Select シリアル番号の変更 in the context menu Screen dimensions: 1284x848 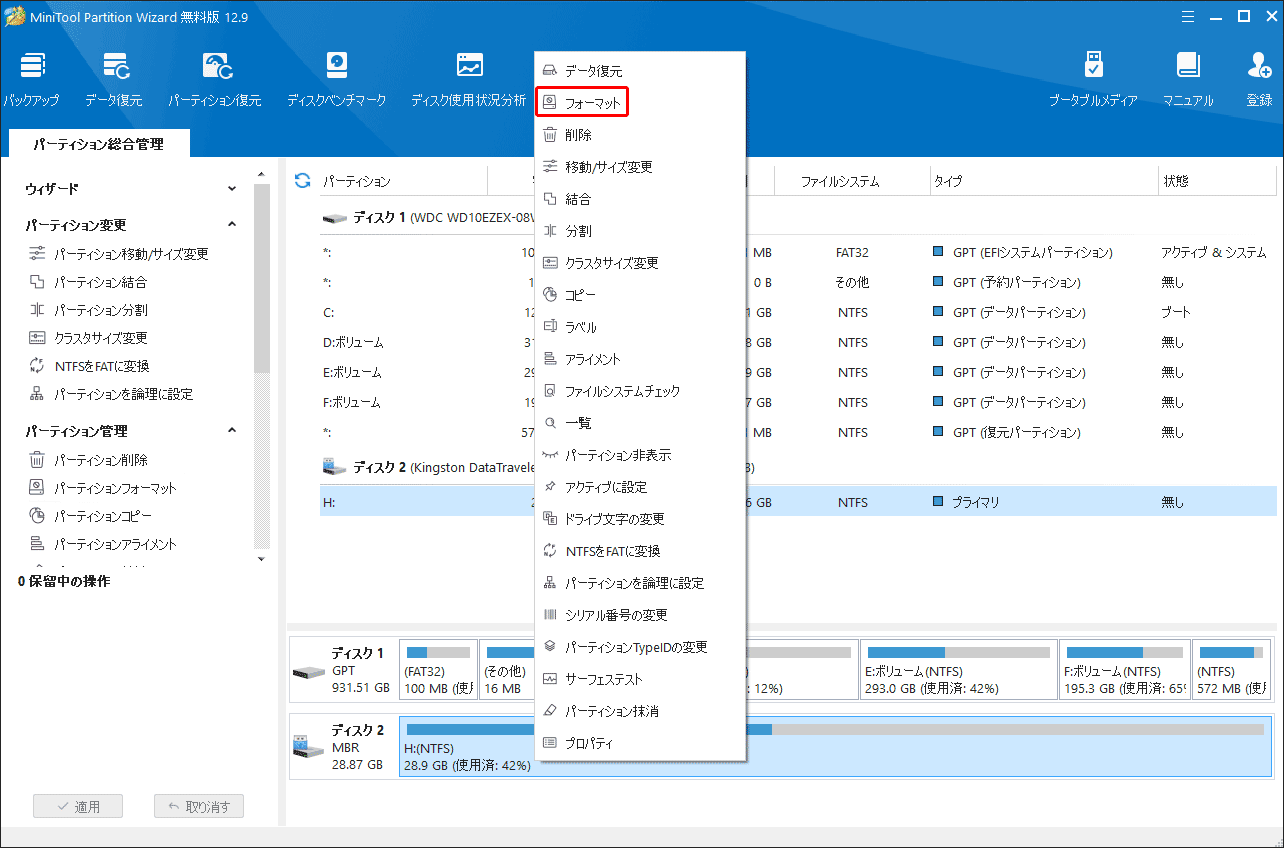pos(640,615)
